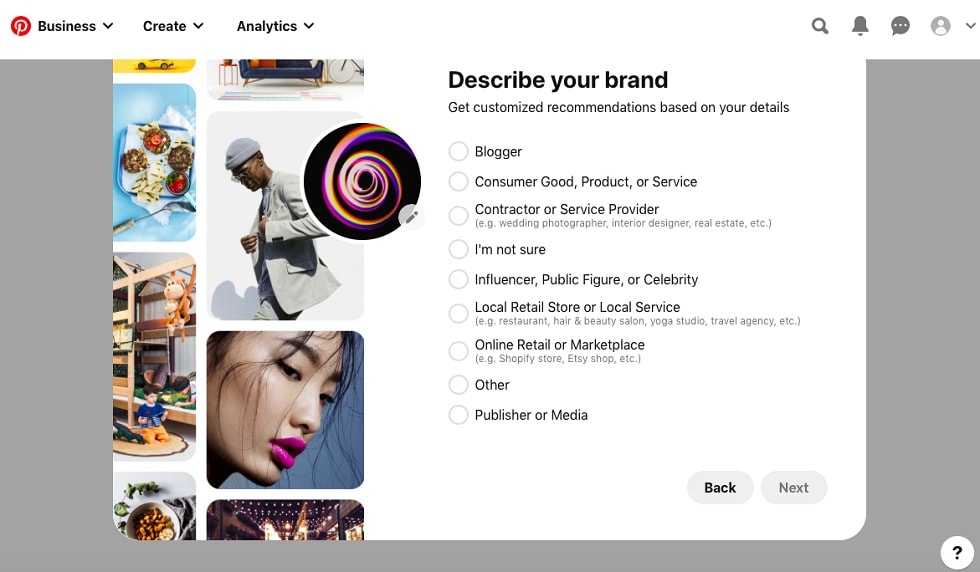
Task: Open the notifications bell icon
Action: tap(860, 26)
